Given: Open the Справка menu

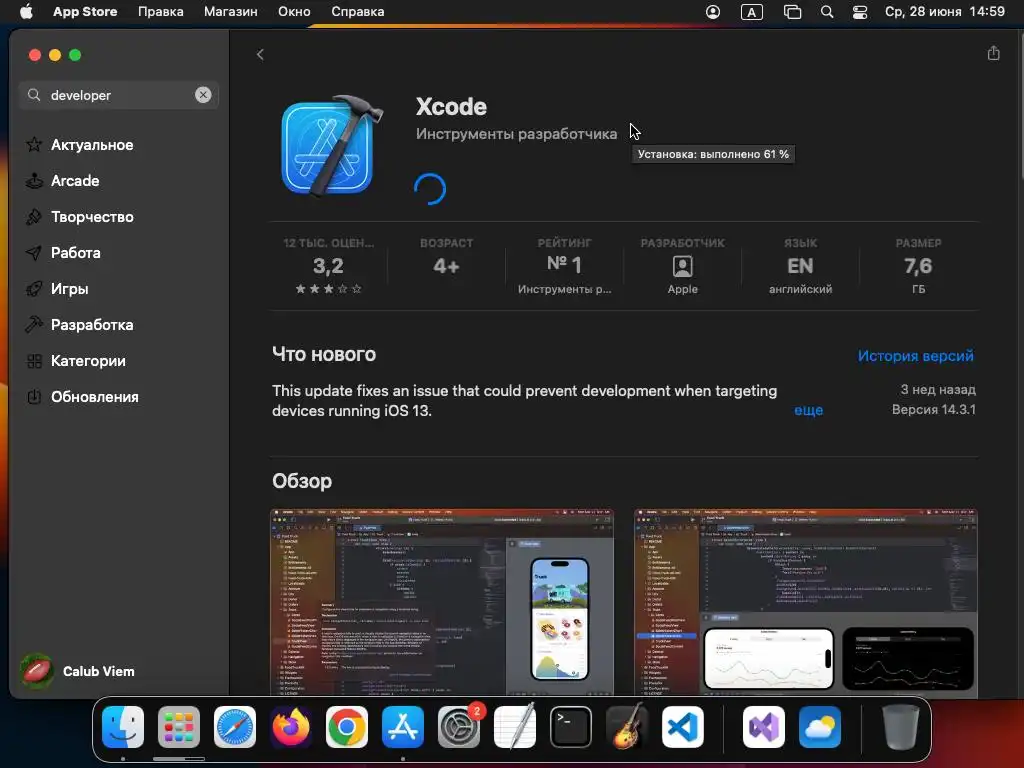Looking at the screenshot, I should click(x=357, y=12).
